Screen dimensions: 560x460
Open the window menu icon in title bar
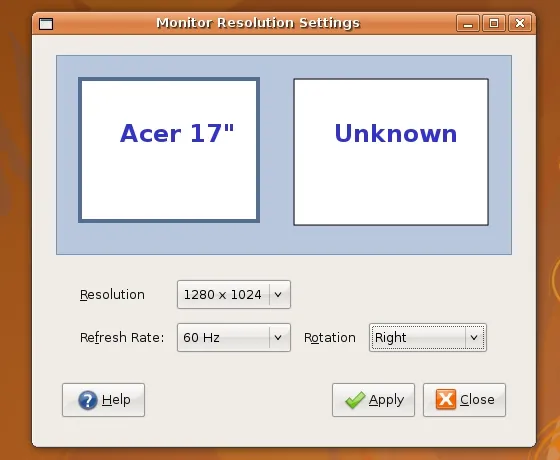coord(46,24)
